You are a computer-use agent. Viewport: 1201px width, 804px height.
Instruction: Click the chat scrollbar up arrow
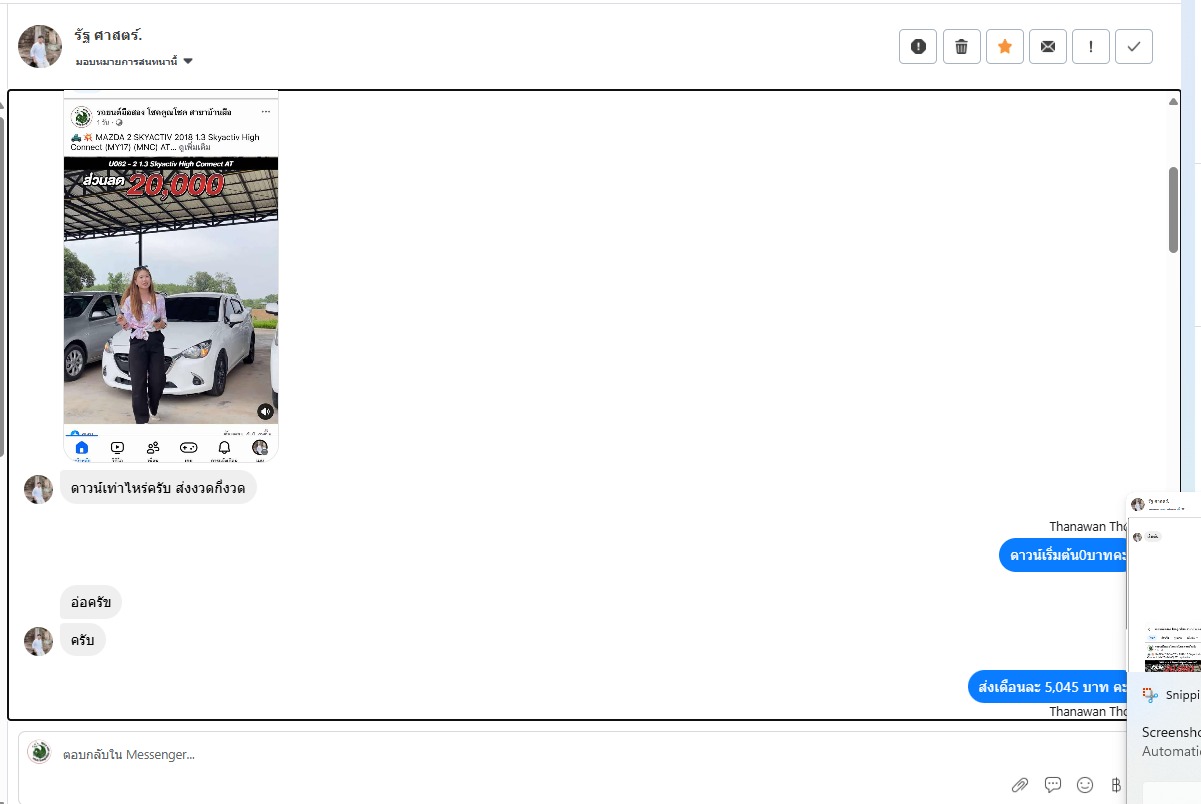1173,101
